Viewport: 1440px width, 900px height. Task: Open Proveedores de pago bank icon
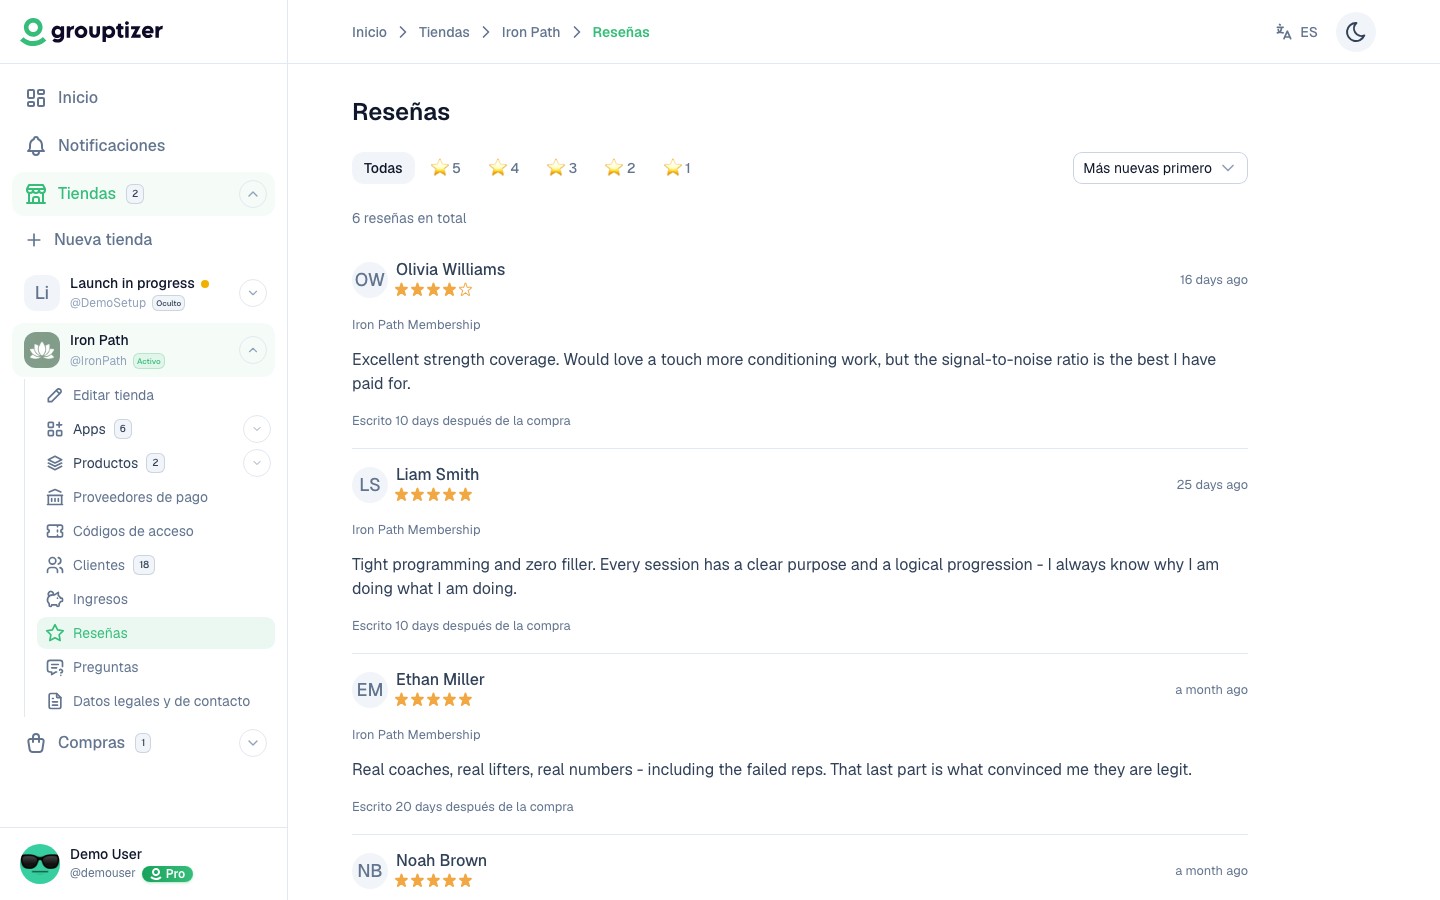pyautogui.click(x=55, y=497)
